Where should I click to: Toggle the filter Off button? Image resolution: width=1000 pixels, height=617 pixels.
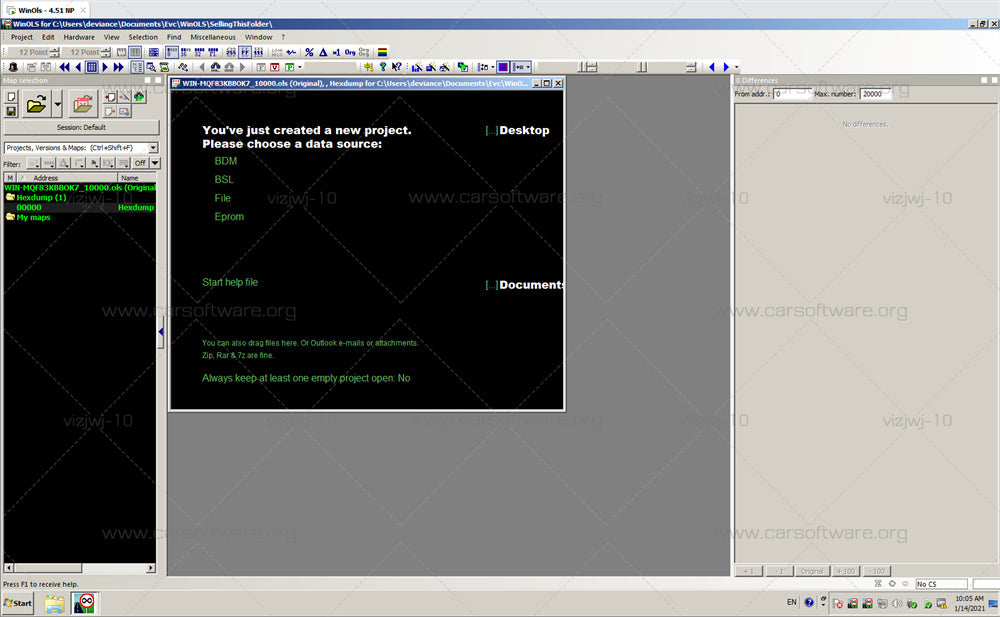click(x=140, y=163)
